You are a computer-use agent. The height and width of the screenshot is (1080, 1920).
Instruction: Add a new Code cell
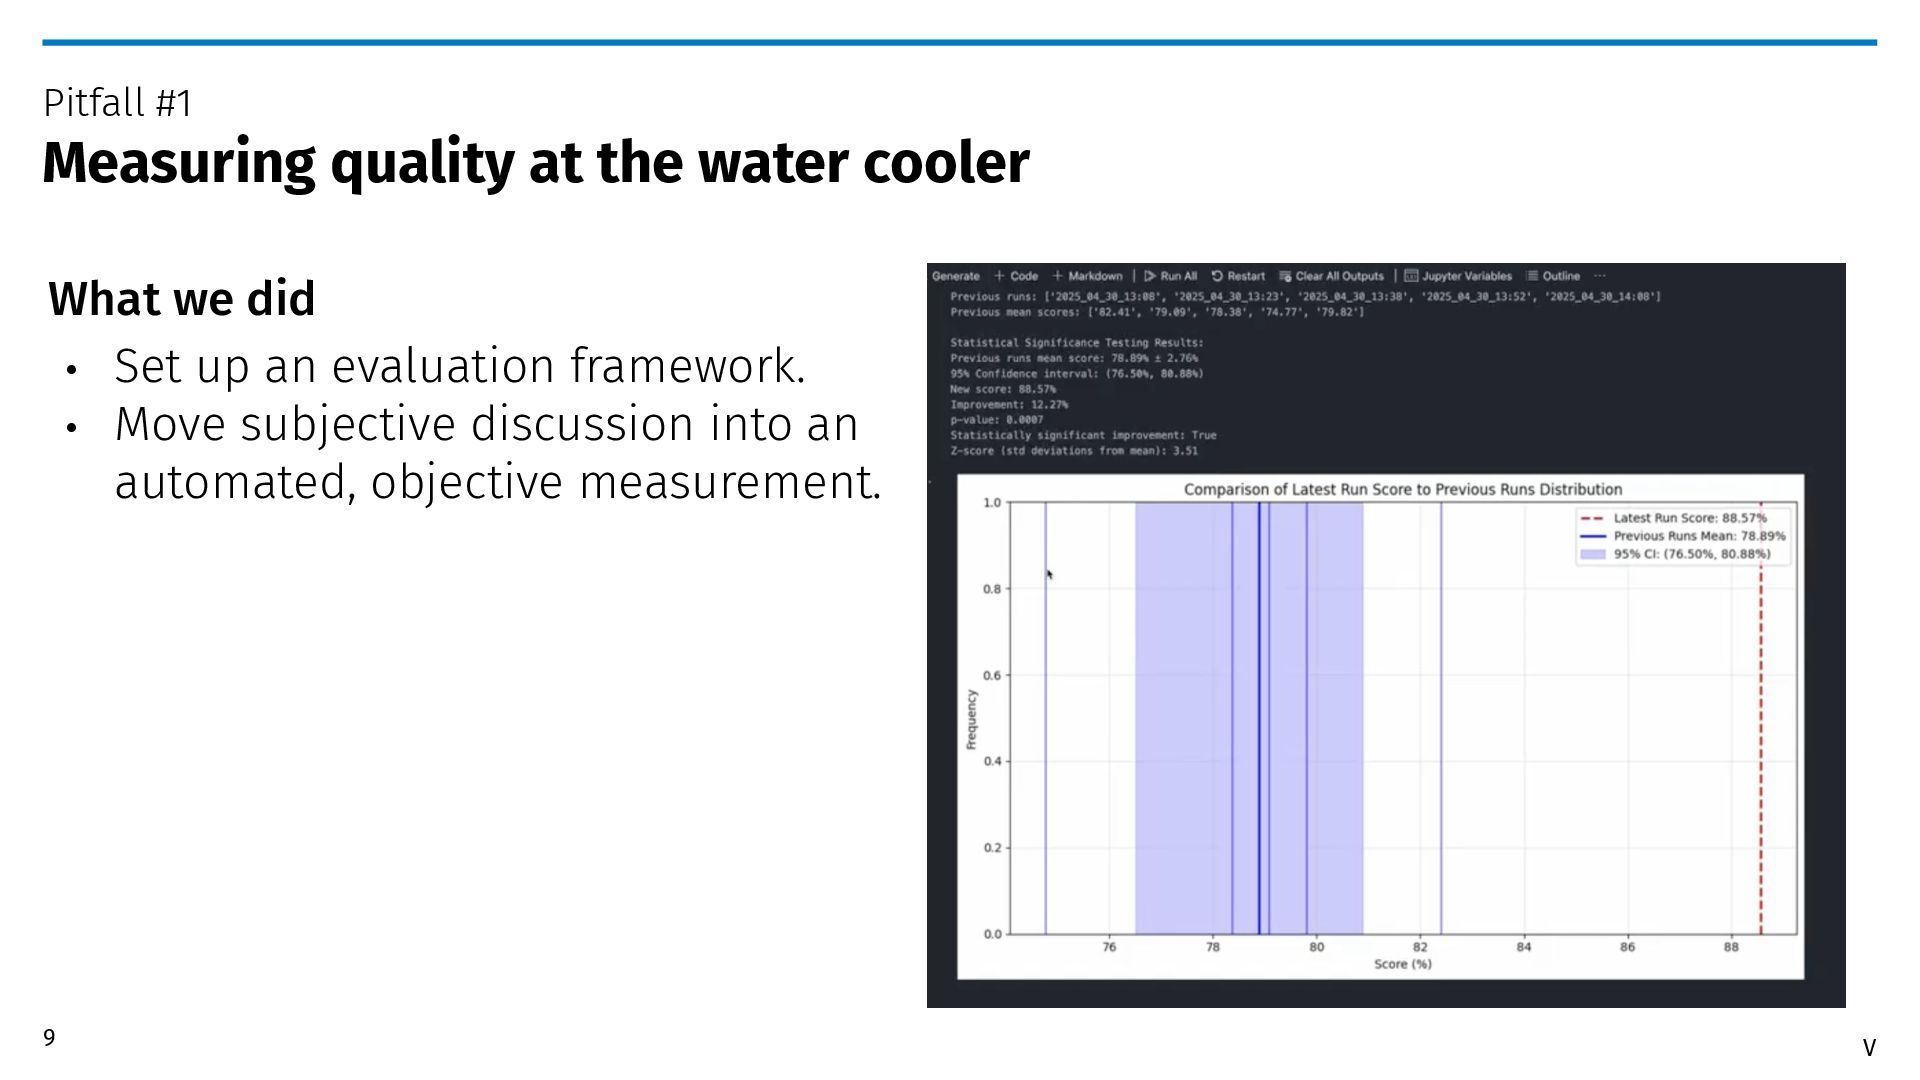click(x=1017, y=276)
